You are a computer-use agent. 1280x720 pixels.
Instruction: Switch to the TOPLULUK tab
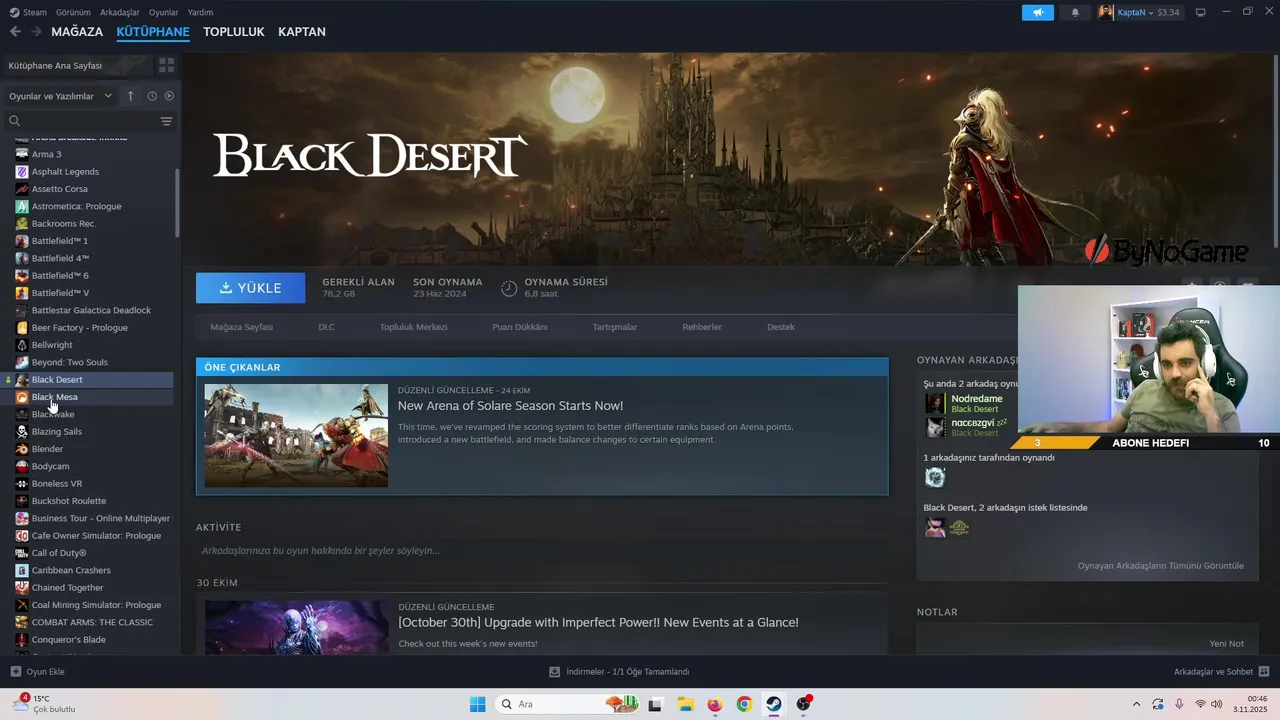pos(234,32)
